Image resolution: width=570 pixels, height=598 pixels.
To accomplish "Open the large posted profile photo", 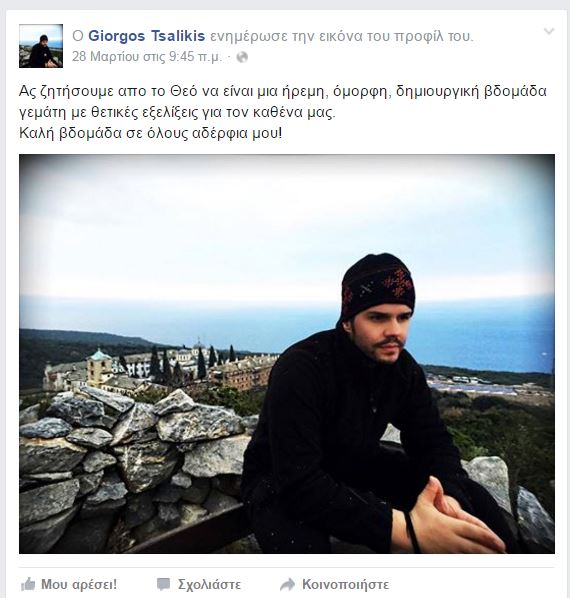I will tap(287, 354).
